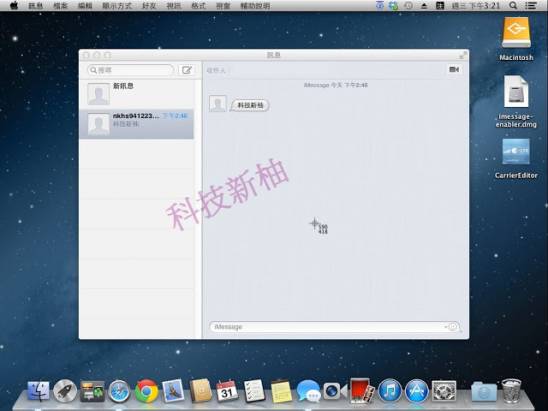The width and height of the screenshot is (548, 411).
Task: Open Messages app in the Dock
Action: click(308, 391)
